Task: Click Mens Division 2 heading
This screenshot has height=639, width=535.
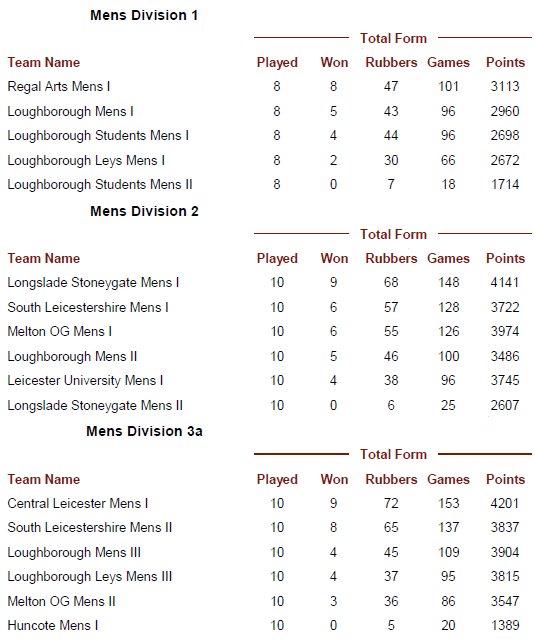Action: point(144,211)
